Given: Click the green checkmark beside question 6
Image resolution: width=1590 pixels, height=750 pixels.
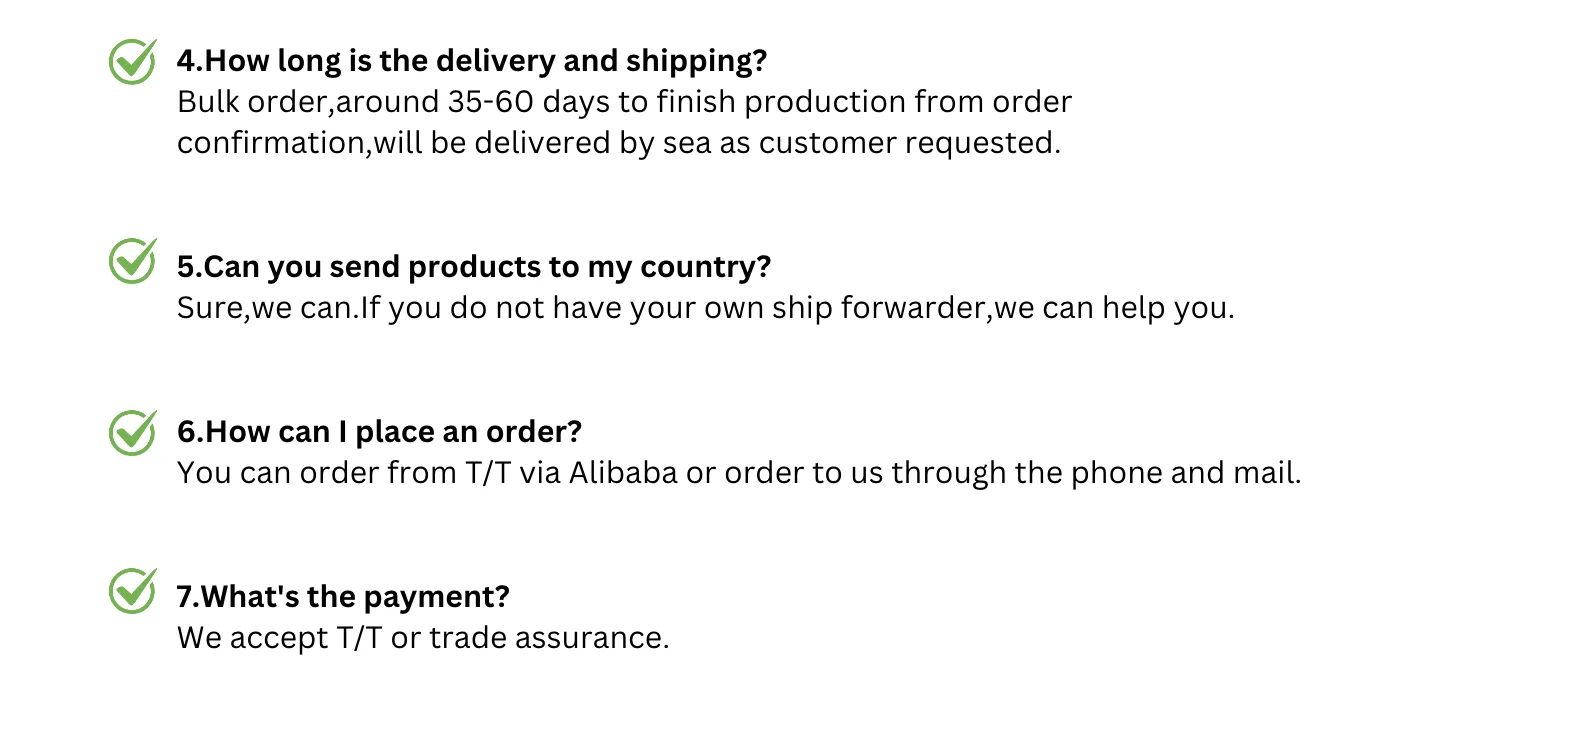Looking at the screenshot, I should (133, 433).
